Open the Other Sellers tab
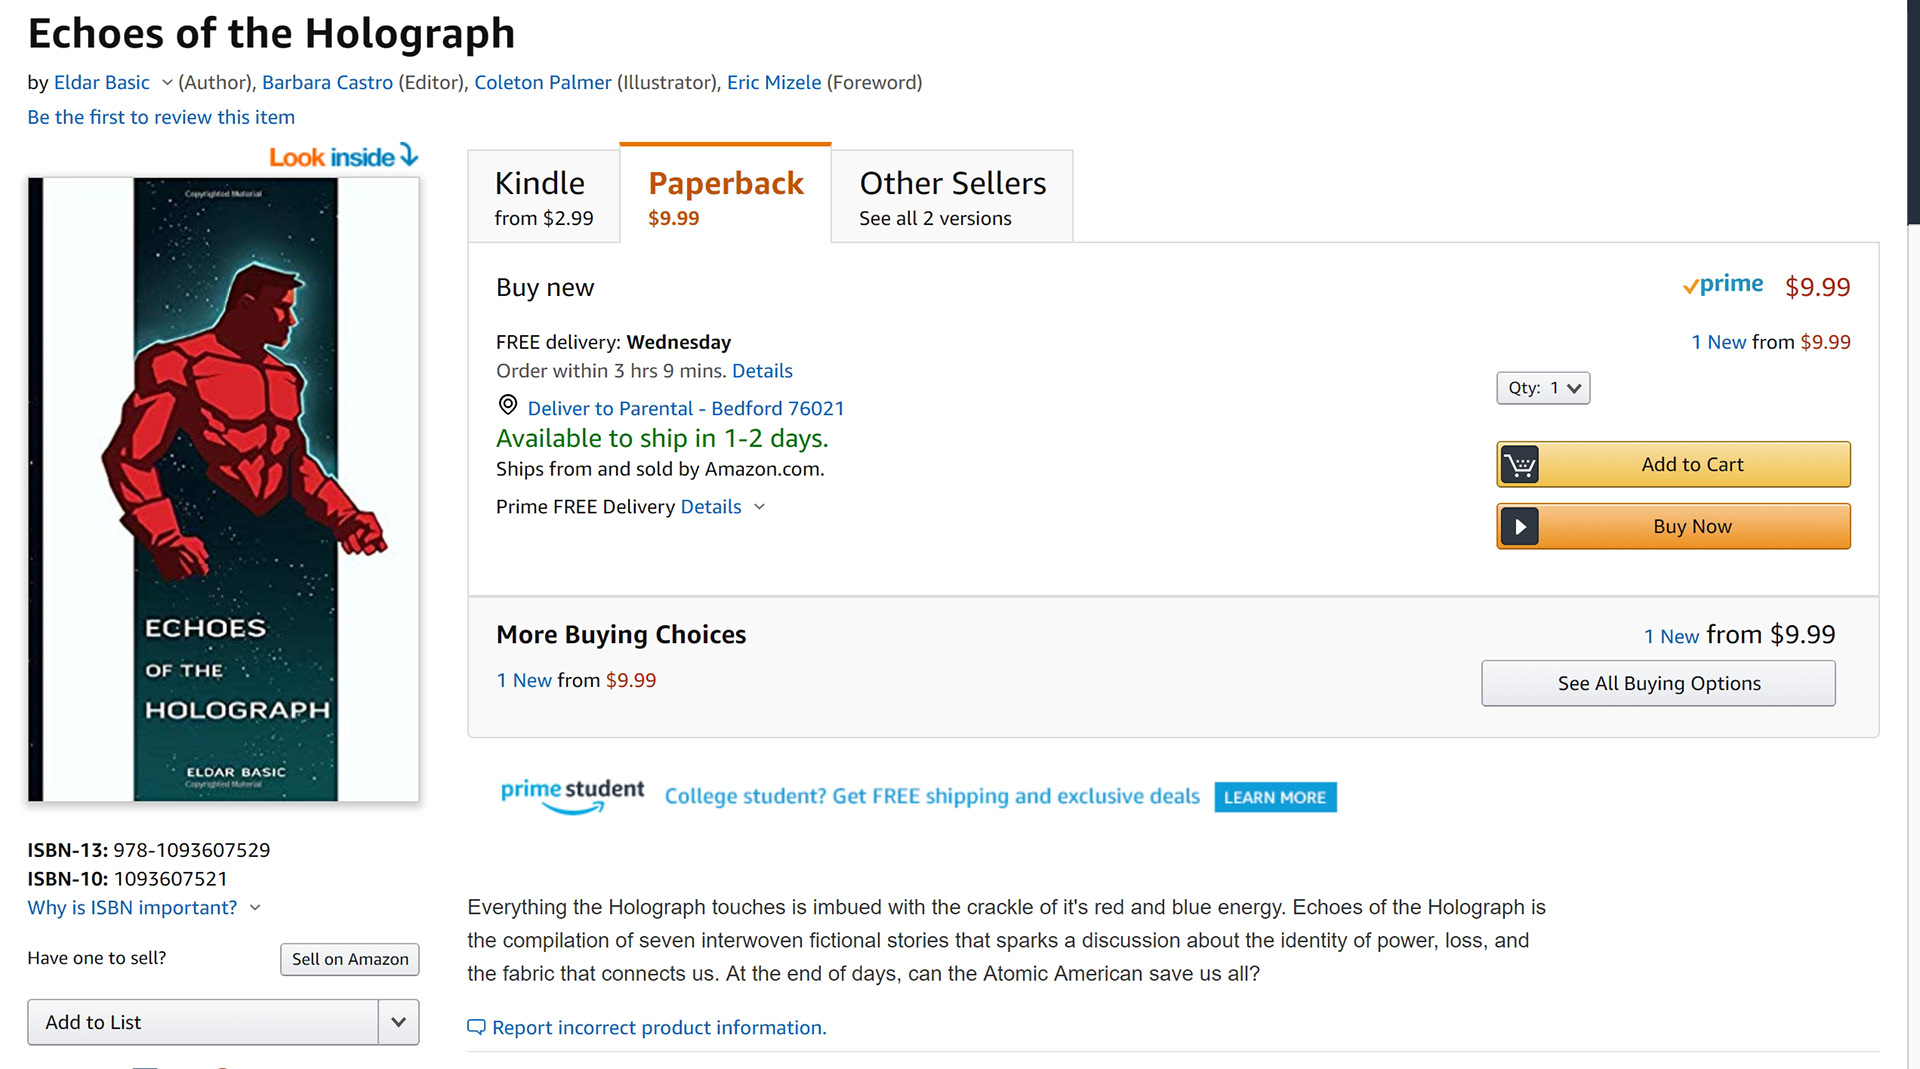The image size is (1920, 1069). 951,197
